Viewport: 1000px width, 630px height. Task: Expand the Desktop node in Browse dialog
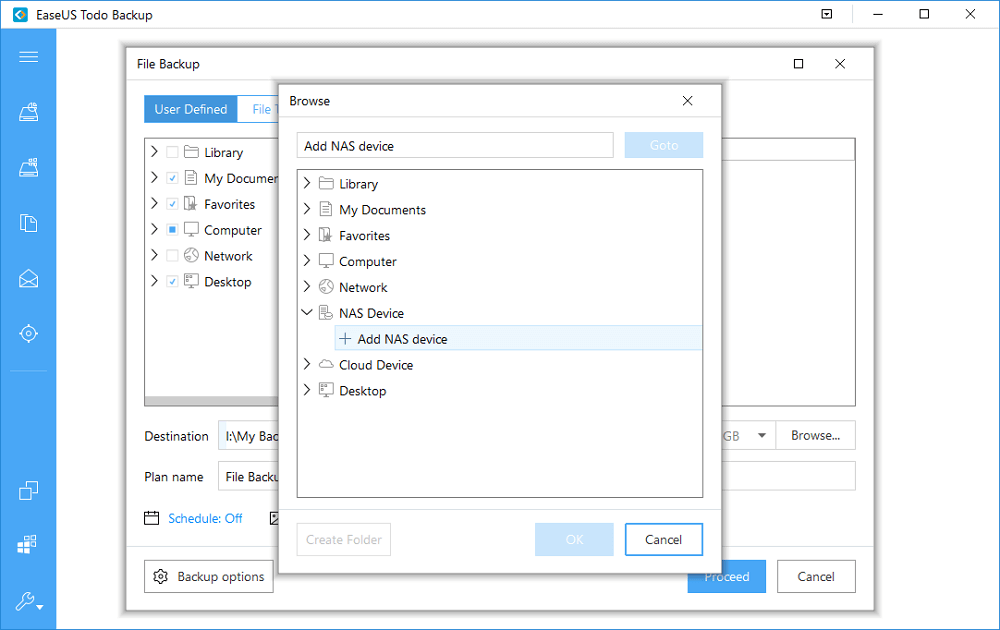click(x=307, y=390)
